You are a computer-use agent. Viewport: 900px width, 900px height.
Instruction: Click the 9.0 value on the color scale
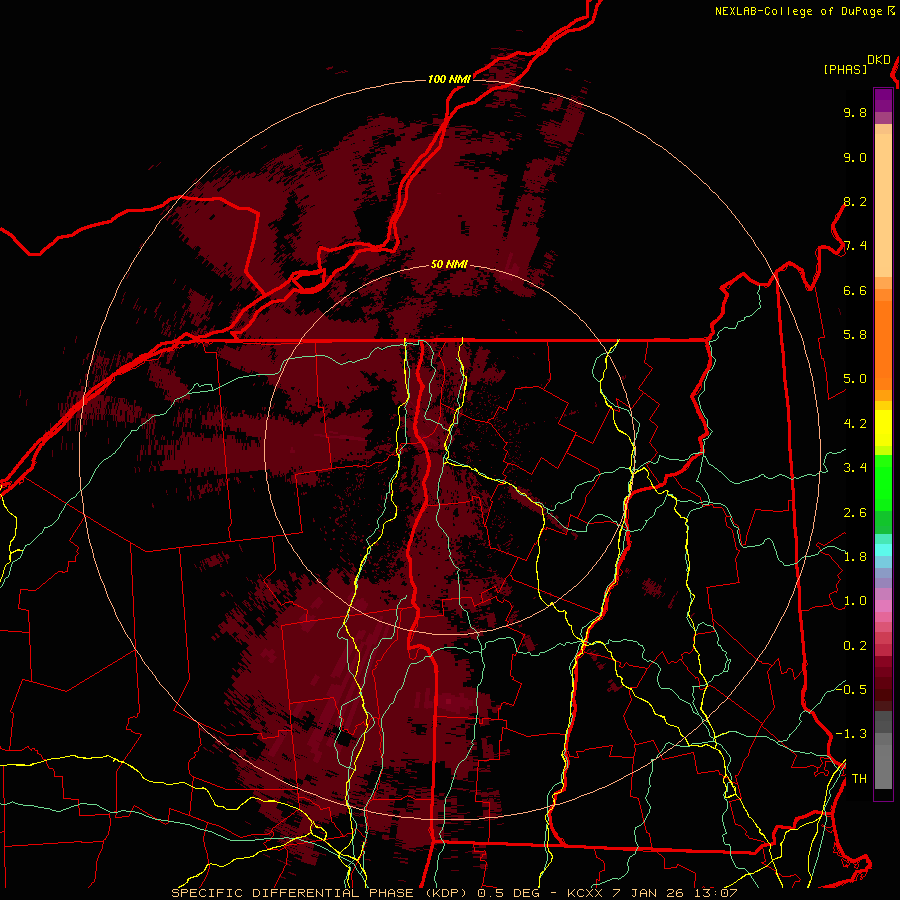(x=855, y=158)
